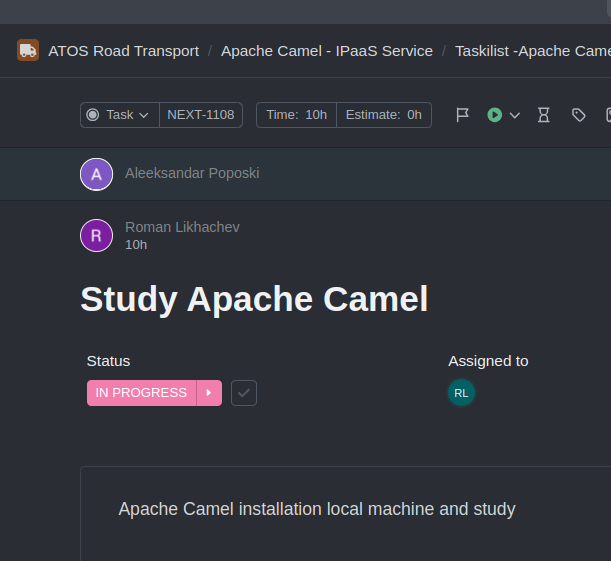The width and height of the screenshot is (611, 561).
Task: Tick the complete task checkmark box
Action: [x=244, y=393]
